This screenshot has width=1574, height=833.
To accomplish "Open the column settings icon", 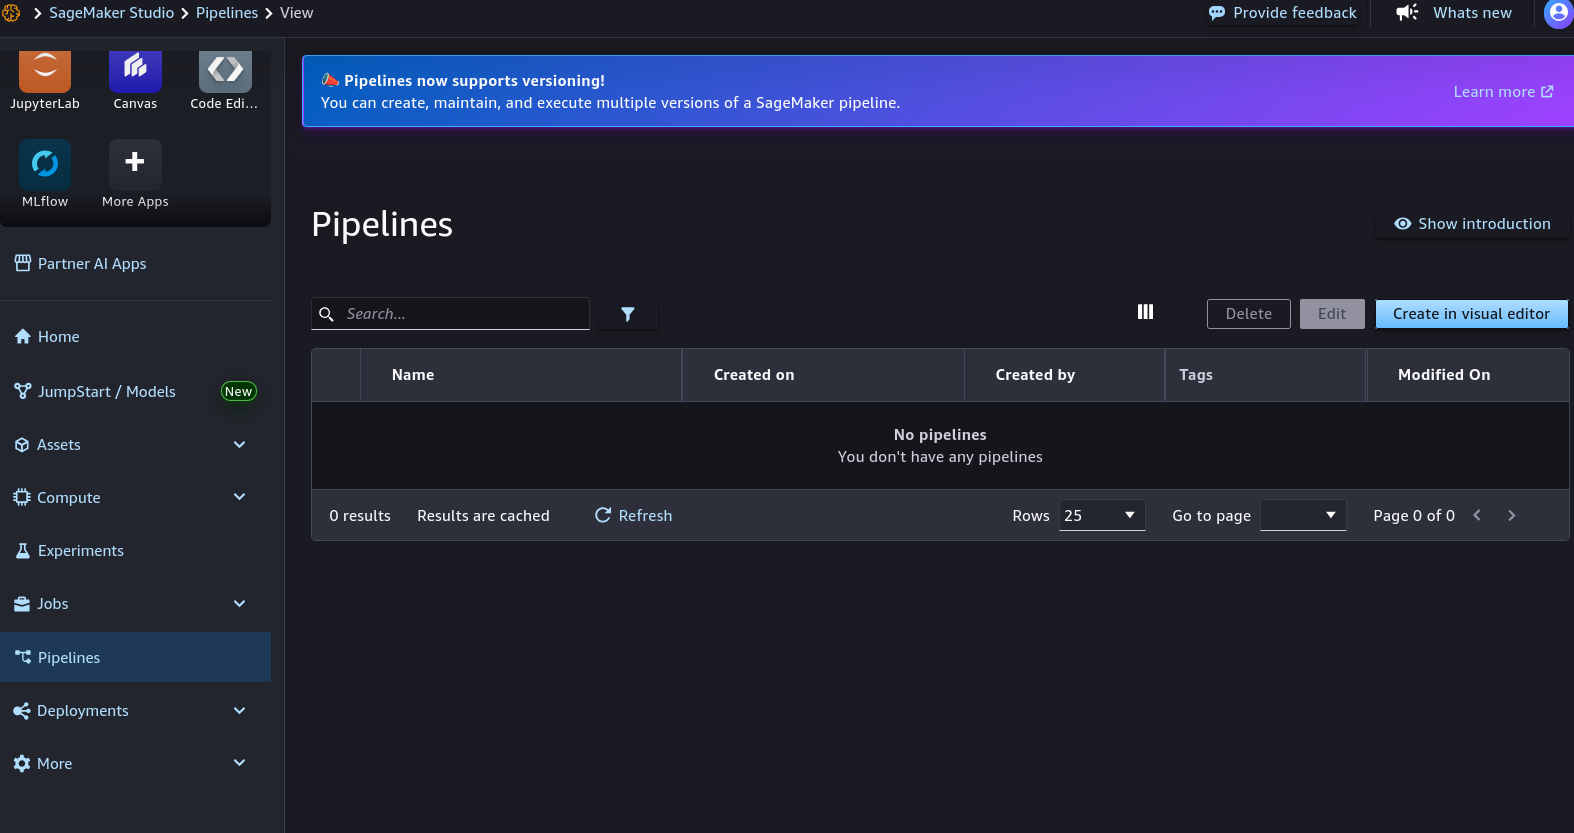I will (1145, 312).
